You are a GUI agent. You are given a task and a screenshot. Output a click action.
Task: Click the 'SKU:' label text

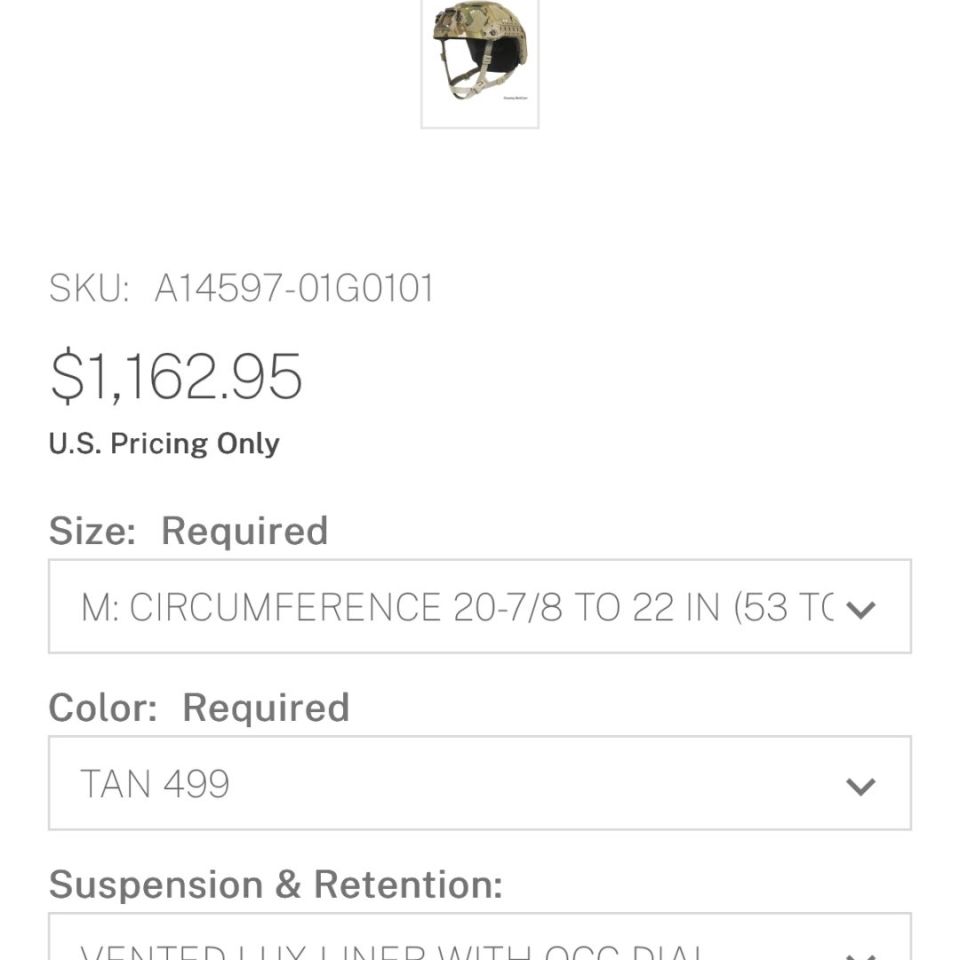pos(89,289)
